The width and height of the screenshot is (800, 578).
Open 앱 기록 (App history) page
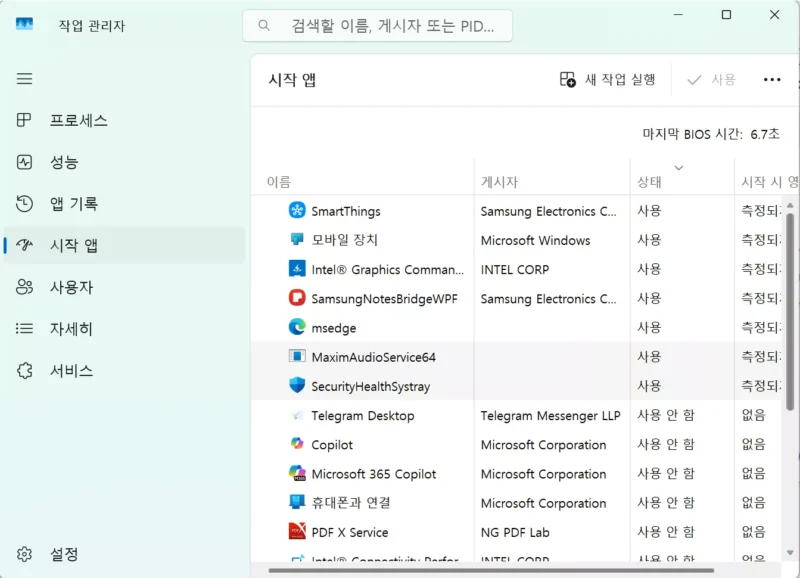click(x=124, y=204)
